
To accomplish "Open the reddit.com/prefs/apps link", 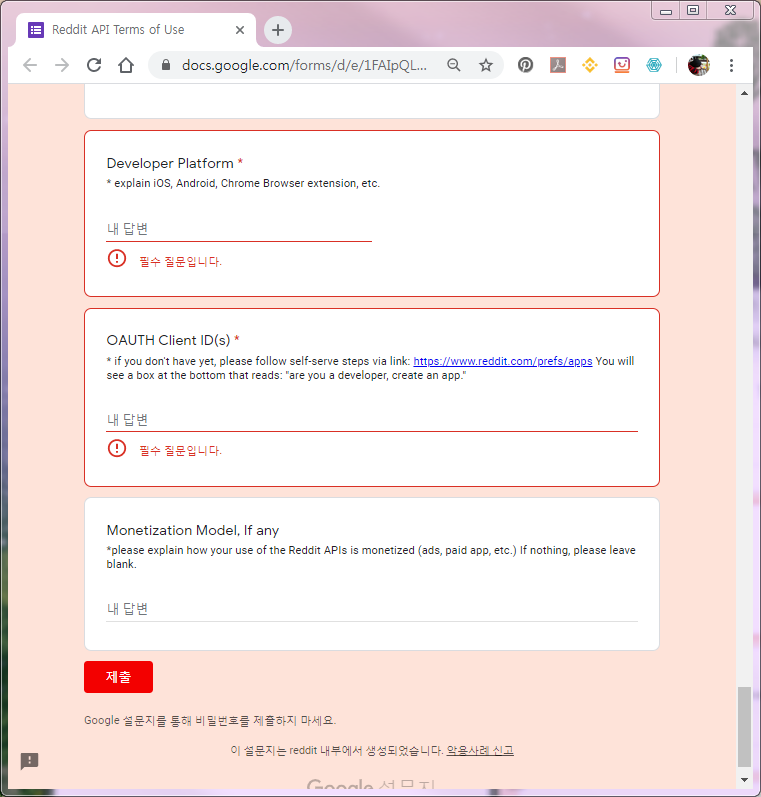I will tap(503, 361).
